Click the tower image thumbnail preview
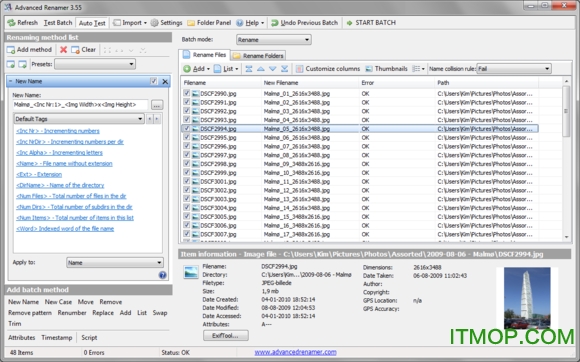Image resolution: width=580 pixels, height=362 pixels. [527, 298]
